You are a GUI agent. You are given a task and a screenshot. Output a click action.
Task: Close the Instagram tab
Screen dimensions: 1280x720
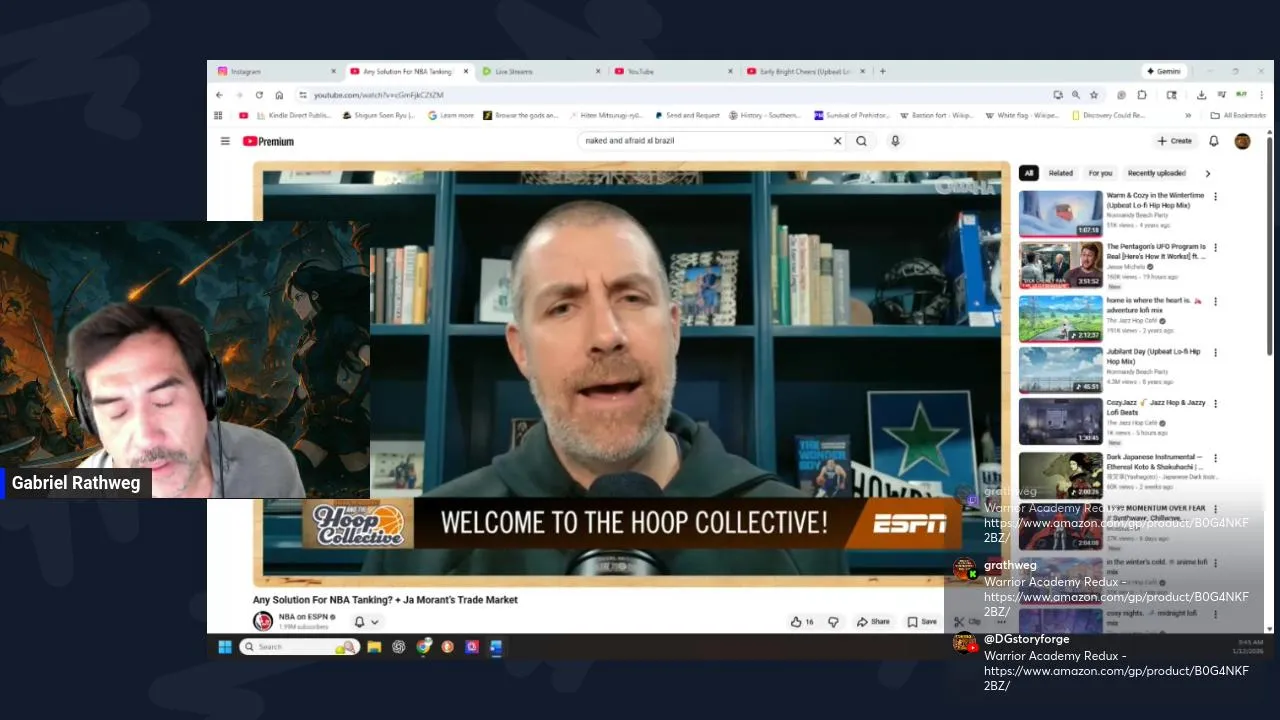point(334,71)
